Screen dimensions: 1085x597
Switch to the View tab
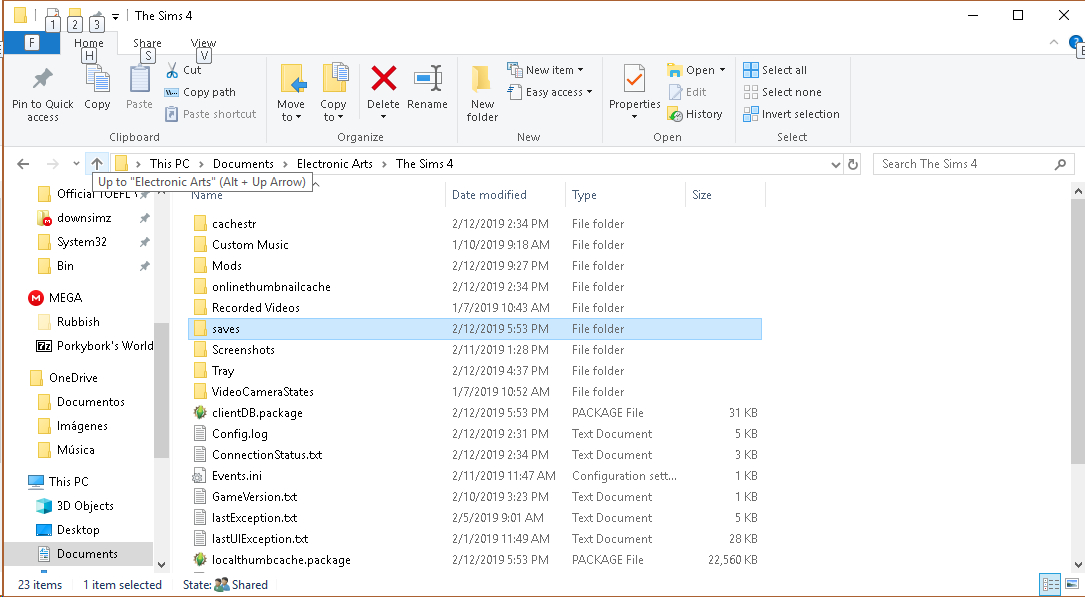click(203, 43)
